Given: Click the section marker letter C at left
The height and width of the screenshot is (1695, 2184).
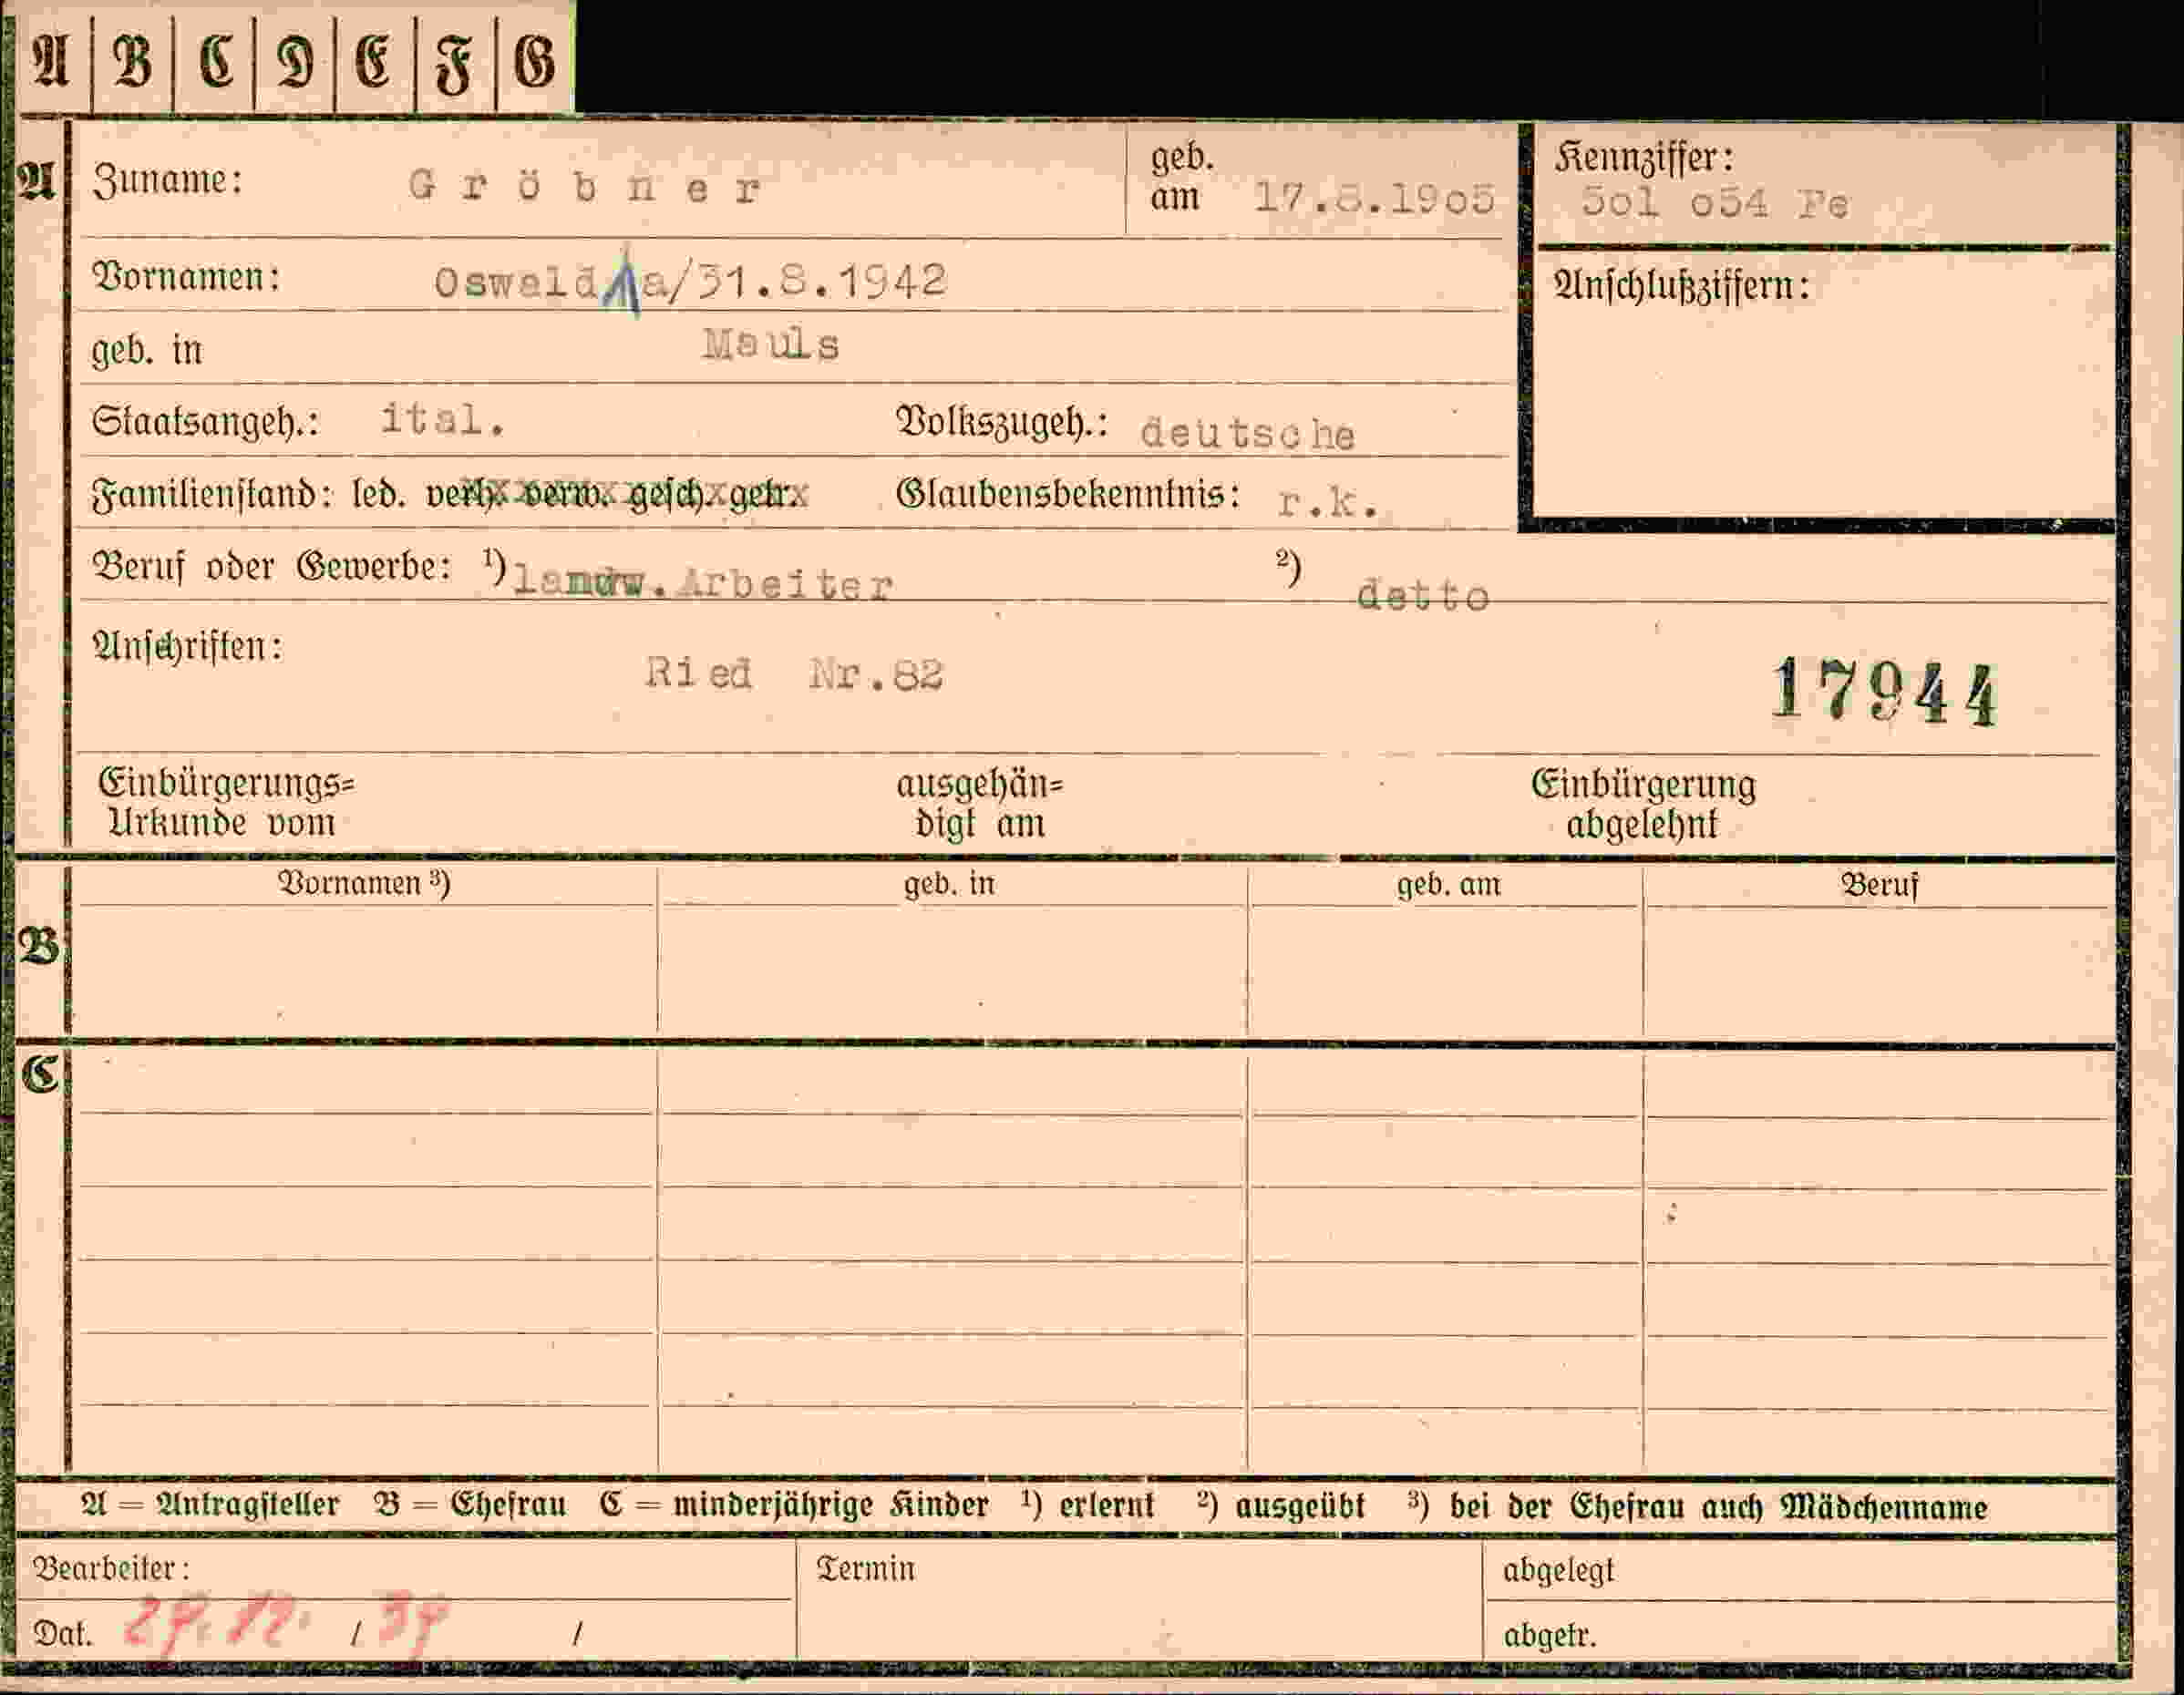Looking at the screenshot, I should click(x=40, y=1074).
